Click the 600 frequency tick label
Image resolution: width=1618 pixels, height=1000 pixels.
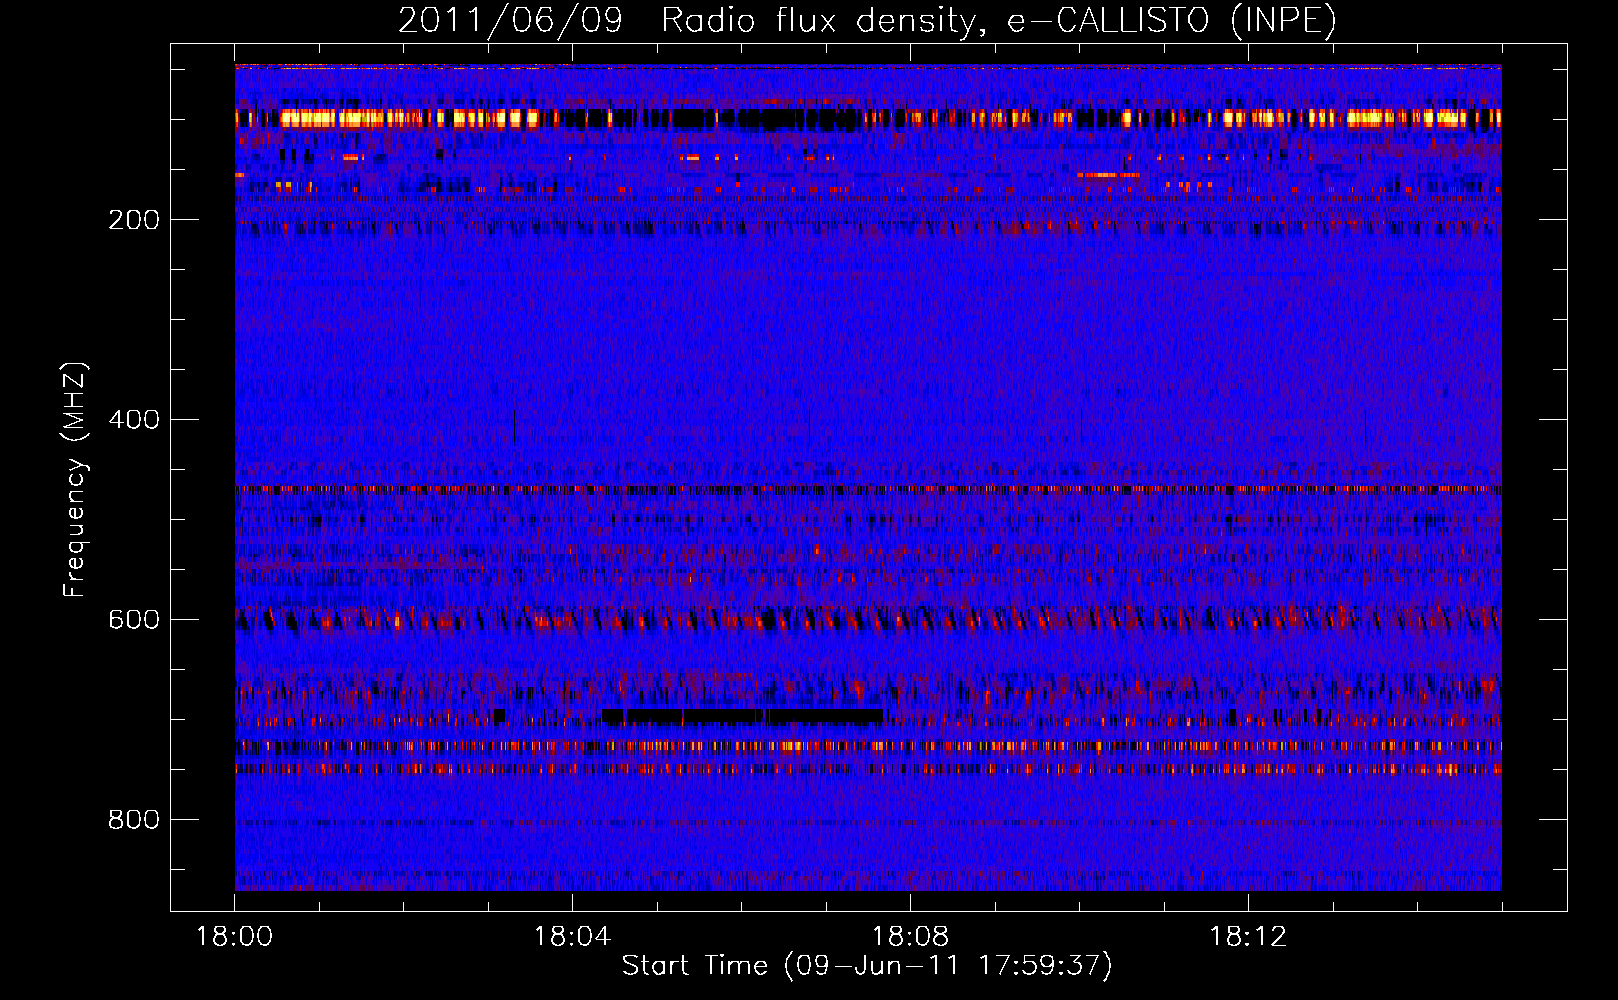tap(134, 619)
